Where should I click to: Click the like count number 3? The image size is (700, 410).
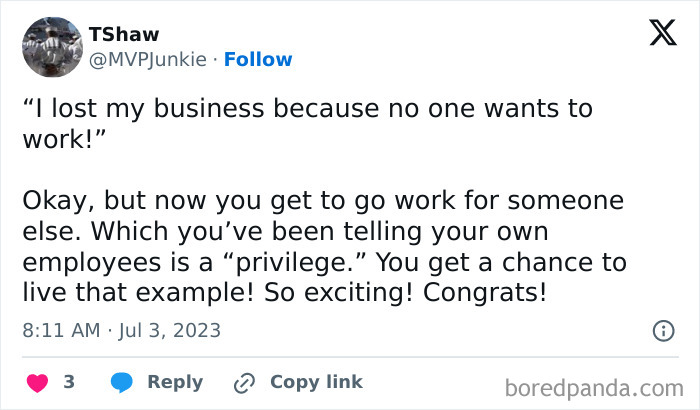click(x=69, y=382)
